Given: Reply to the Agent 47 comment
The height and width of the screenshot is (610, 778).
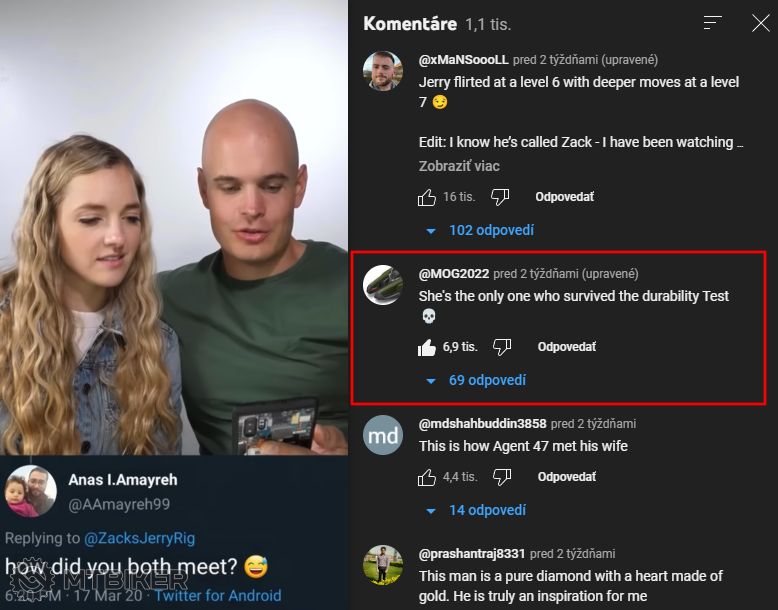Looking at the screenshot, I should click(566, 477).
